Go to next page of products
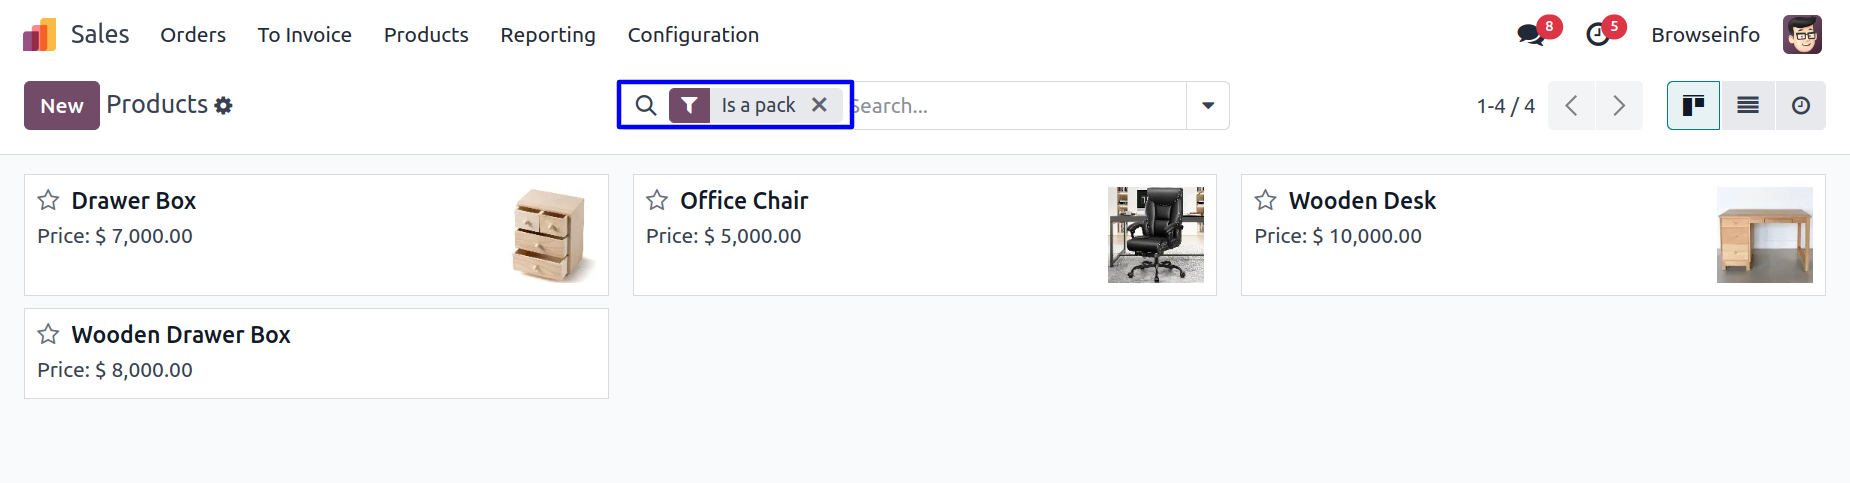Viewport: 1850px width, 483px height. tap(1619, 105)
